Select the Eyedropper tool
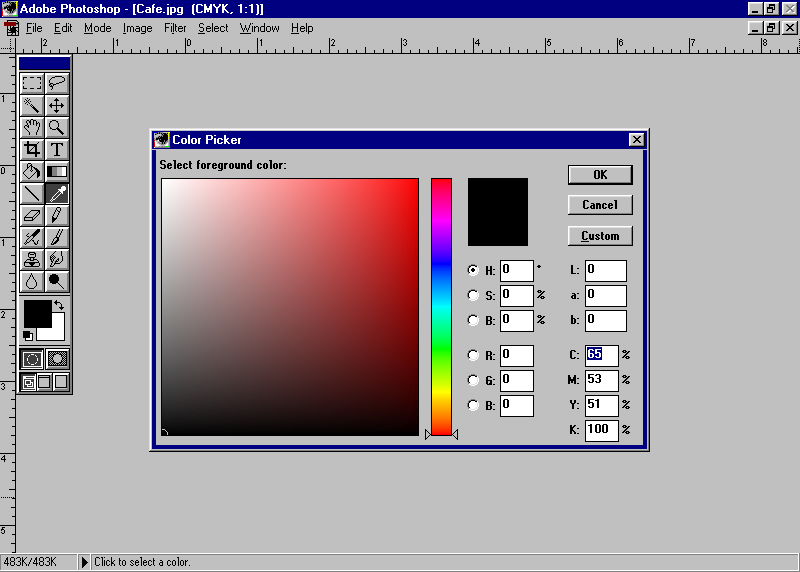 click(x=57, y=194)
